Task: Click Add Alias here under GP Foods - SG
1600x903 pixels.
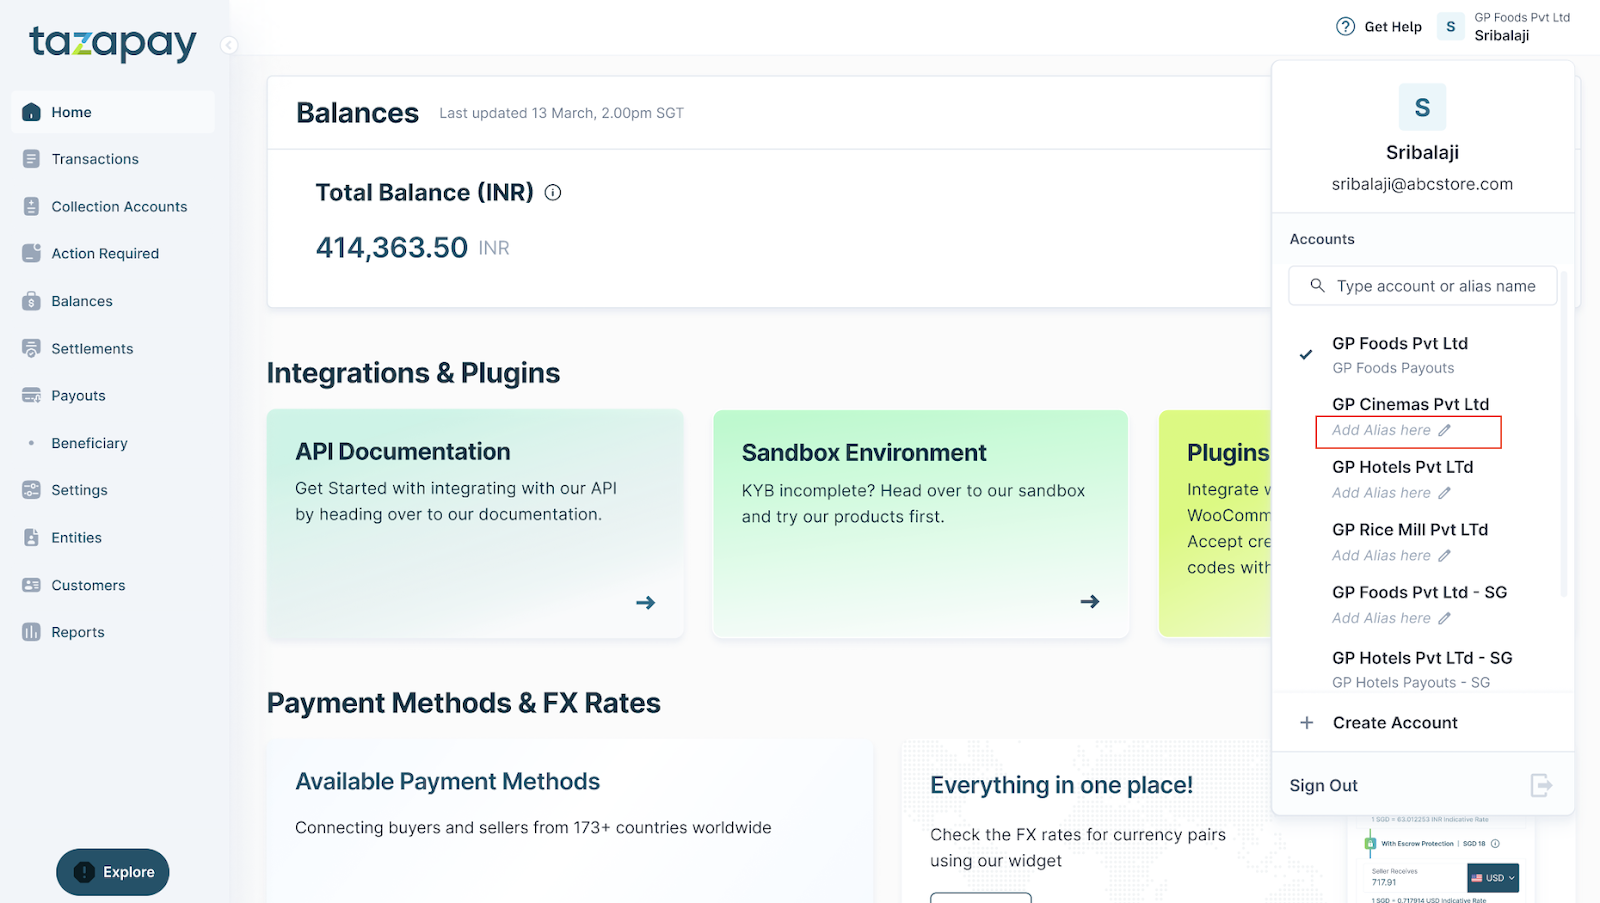Action: pyautogui.click(x=1381, y=618)
